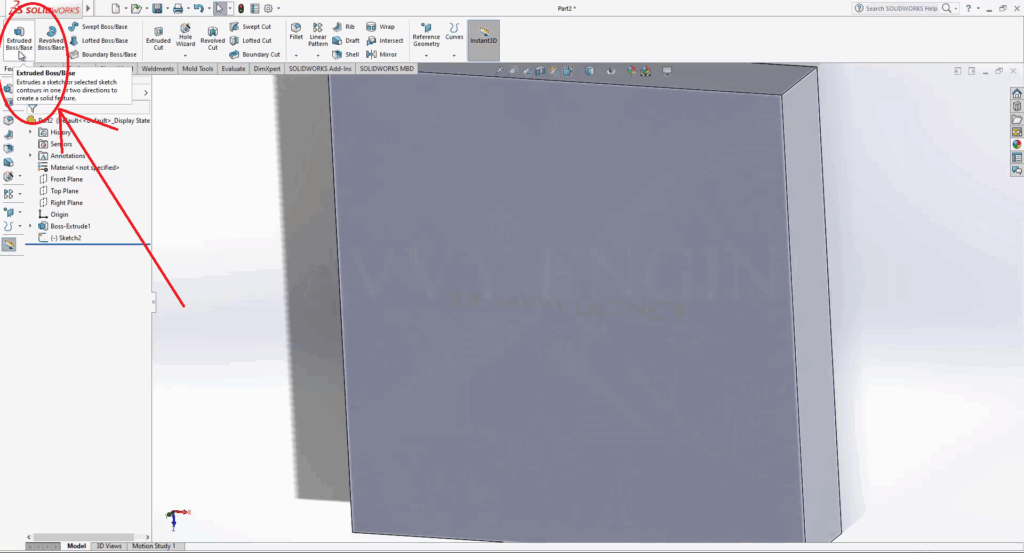Click the Rebuild traffic light icon
Screen dimensions: 1024x553
click(x=241, y=8)
